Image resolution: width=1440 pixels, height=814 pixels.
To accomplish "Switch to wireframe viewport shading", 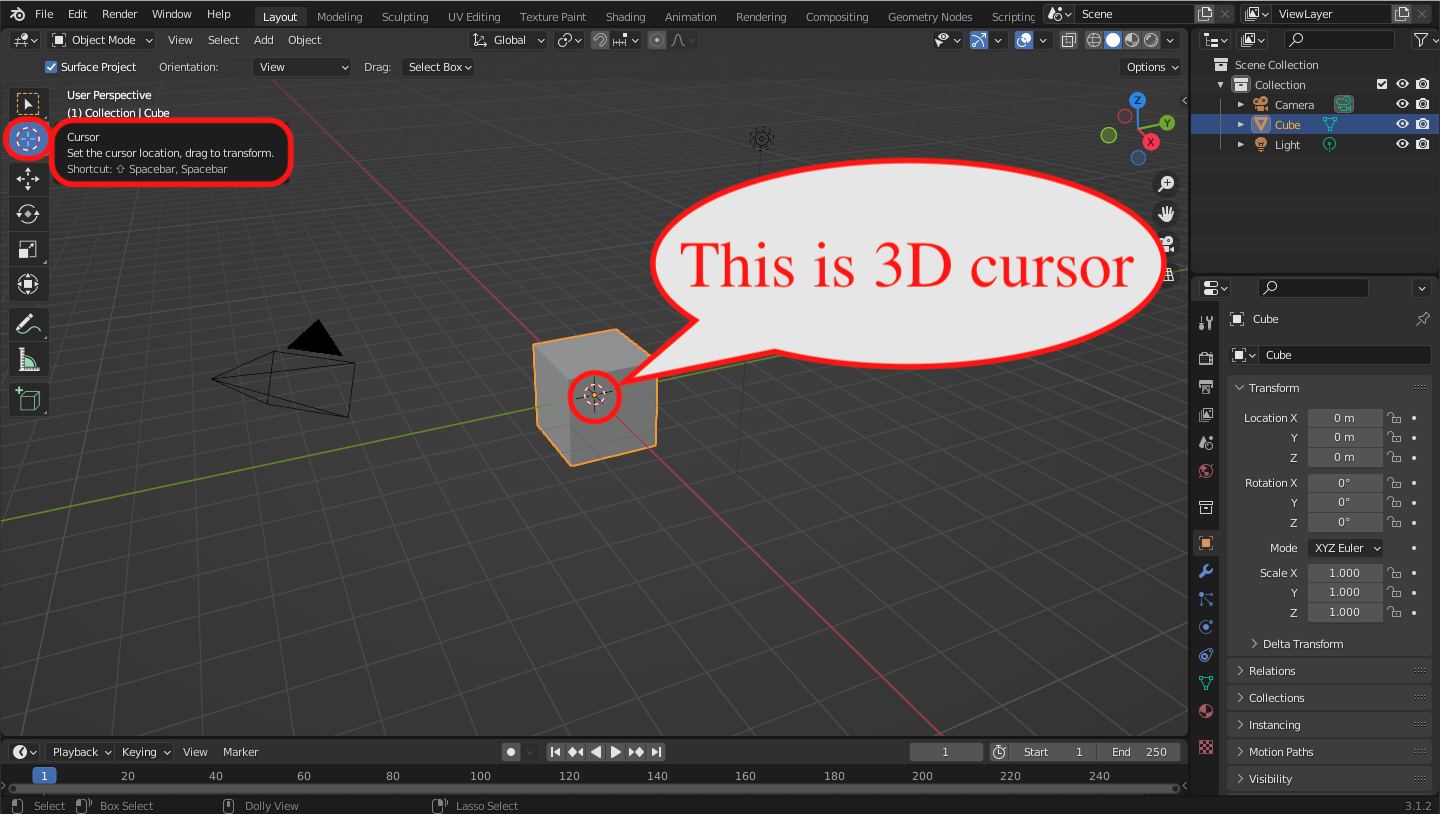I will tap(1093, 40).
